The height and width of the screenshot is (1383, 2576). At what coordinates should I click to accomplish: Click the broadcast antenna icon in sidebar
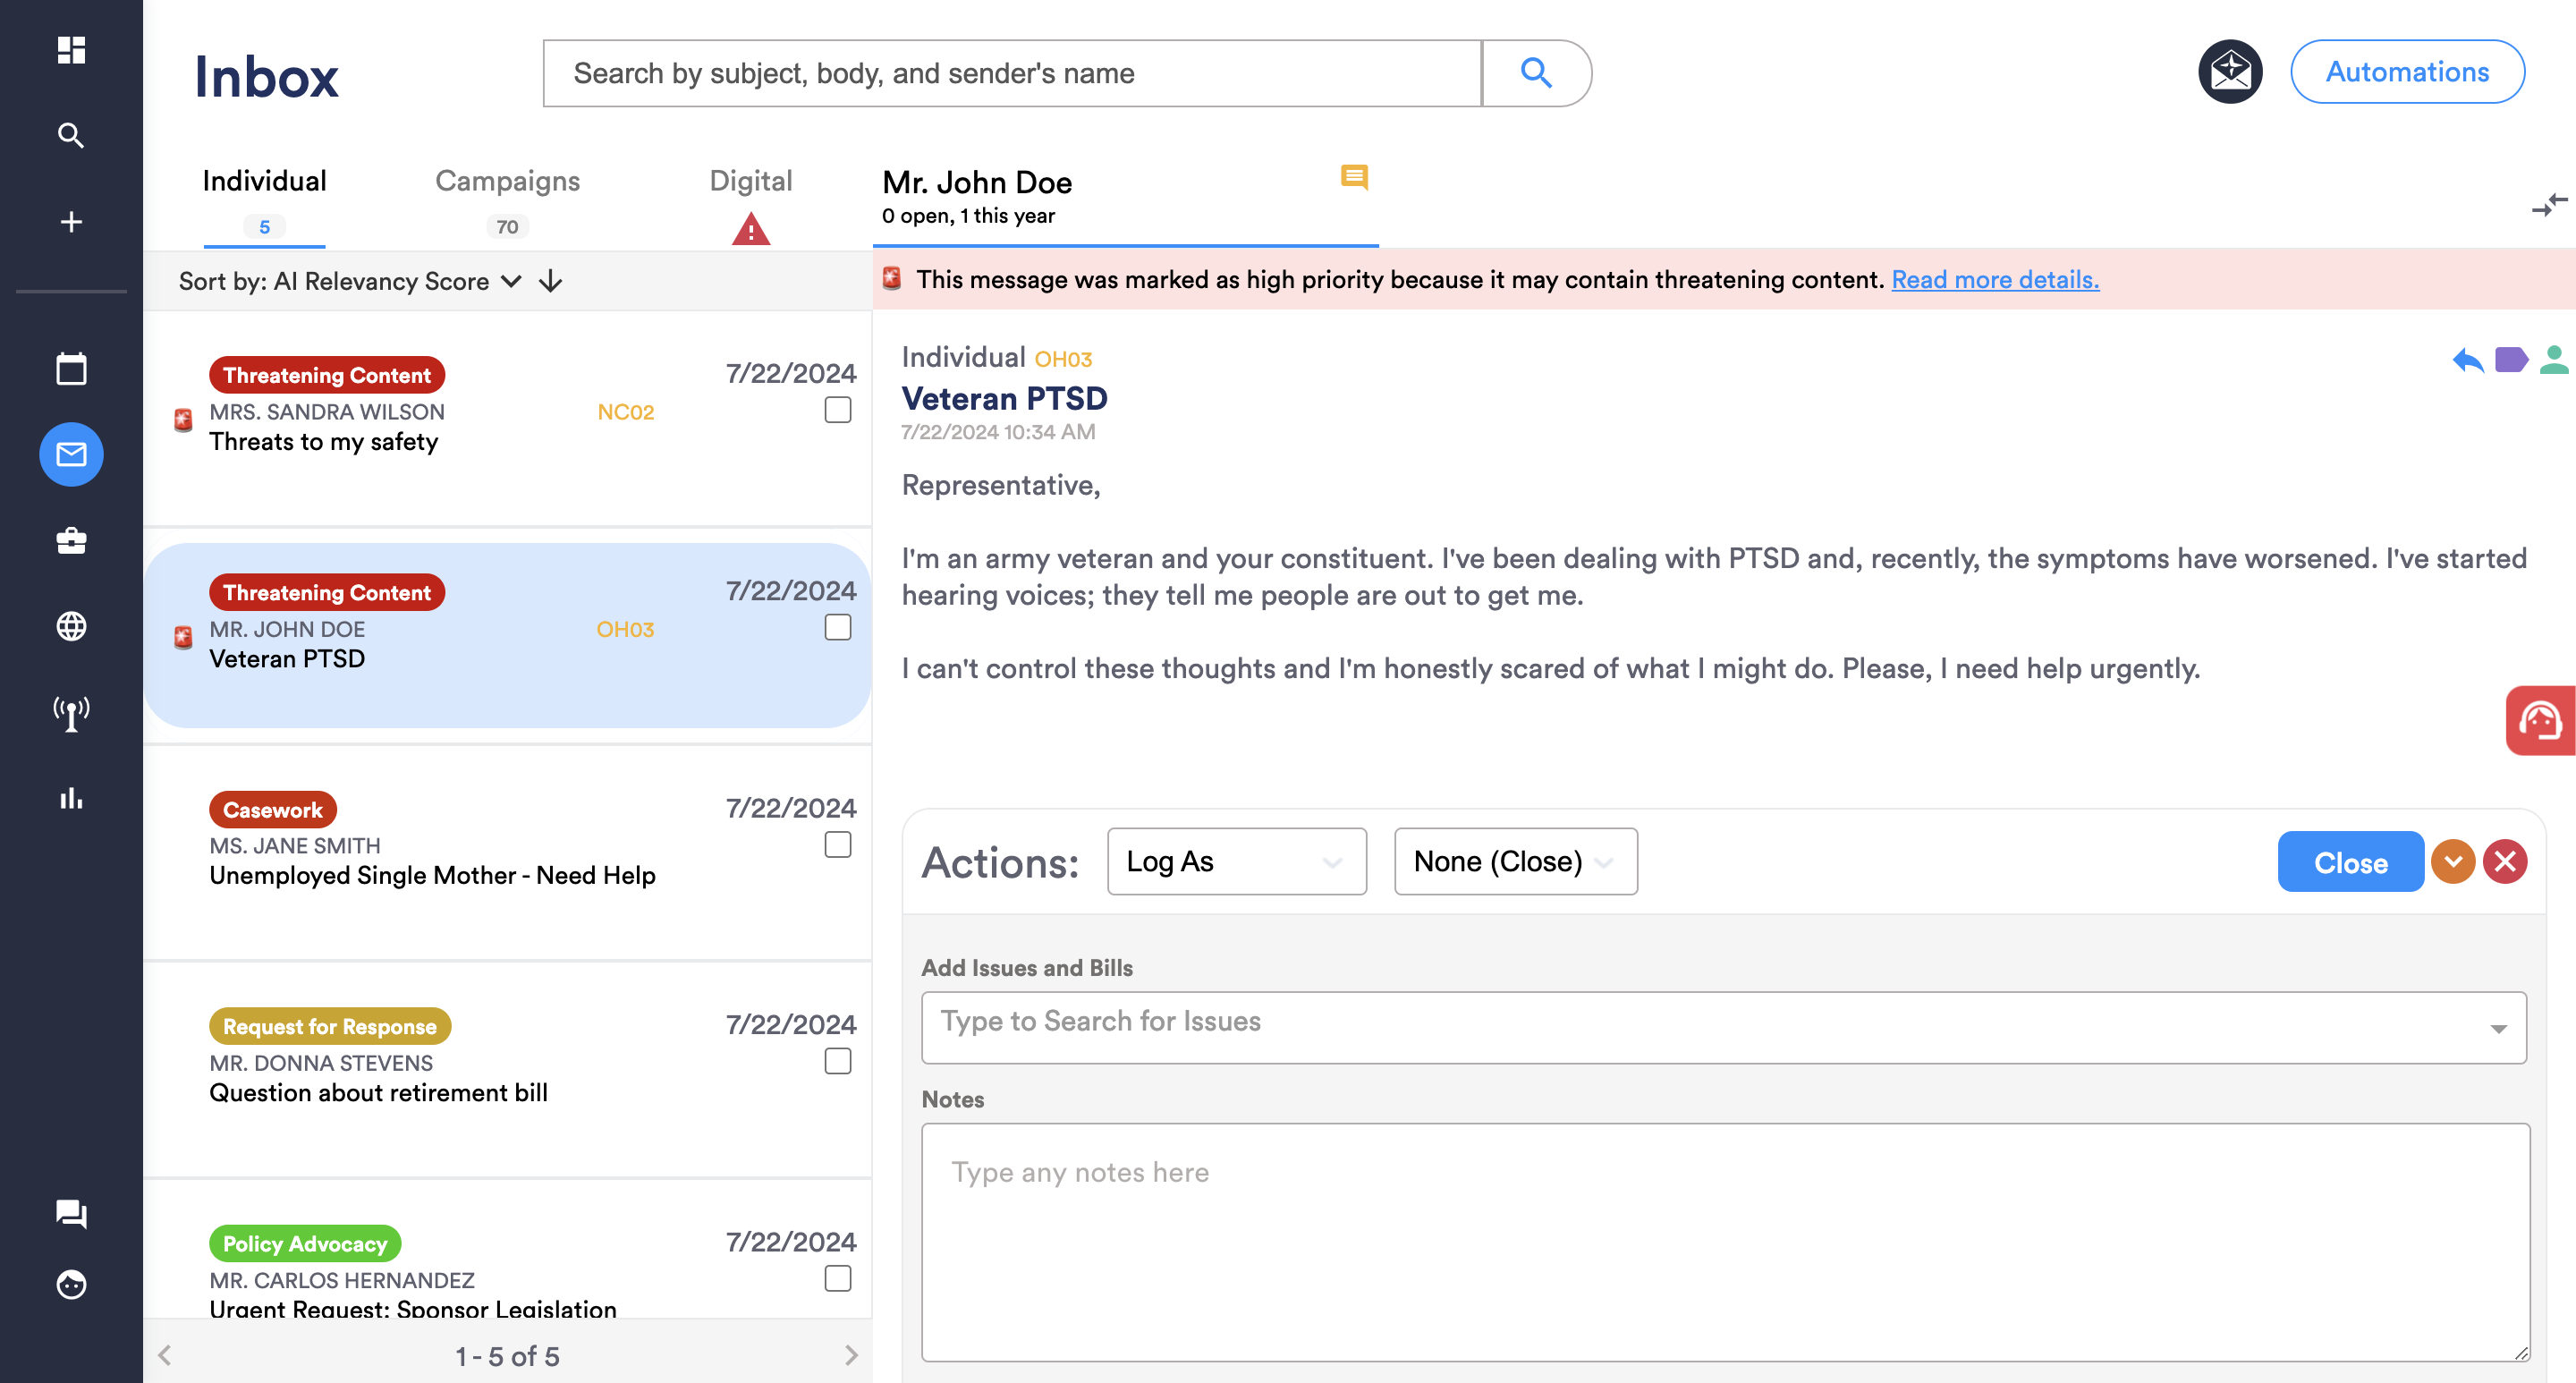coord(71,712)
